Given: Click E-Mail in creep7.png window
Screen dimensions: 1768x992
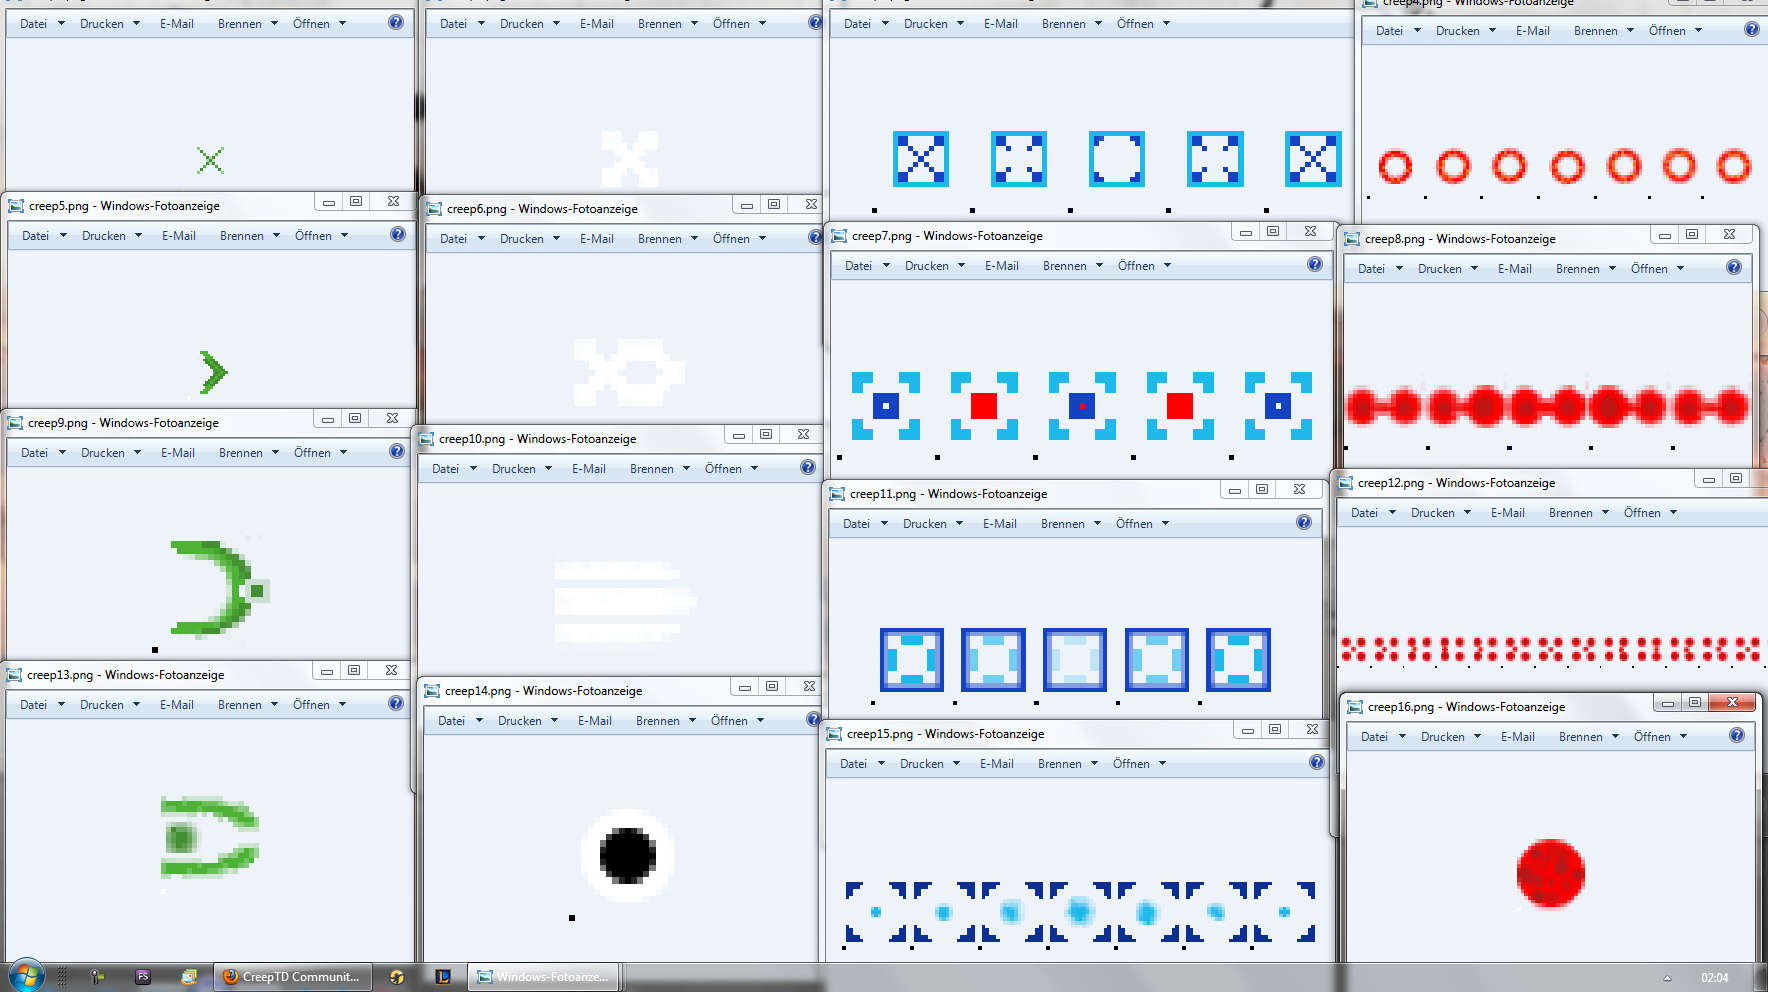Looking at the screenshot, I should [1002, 266].
